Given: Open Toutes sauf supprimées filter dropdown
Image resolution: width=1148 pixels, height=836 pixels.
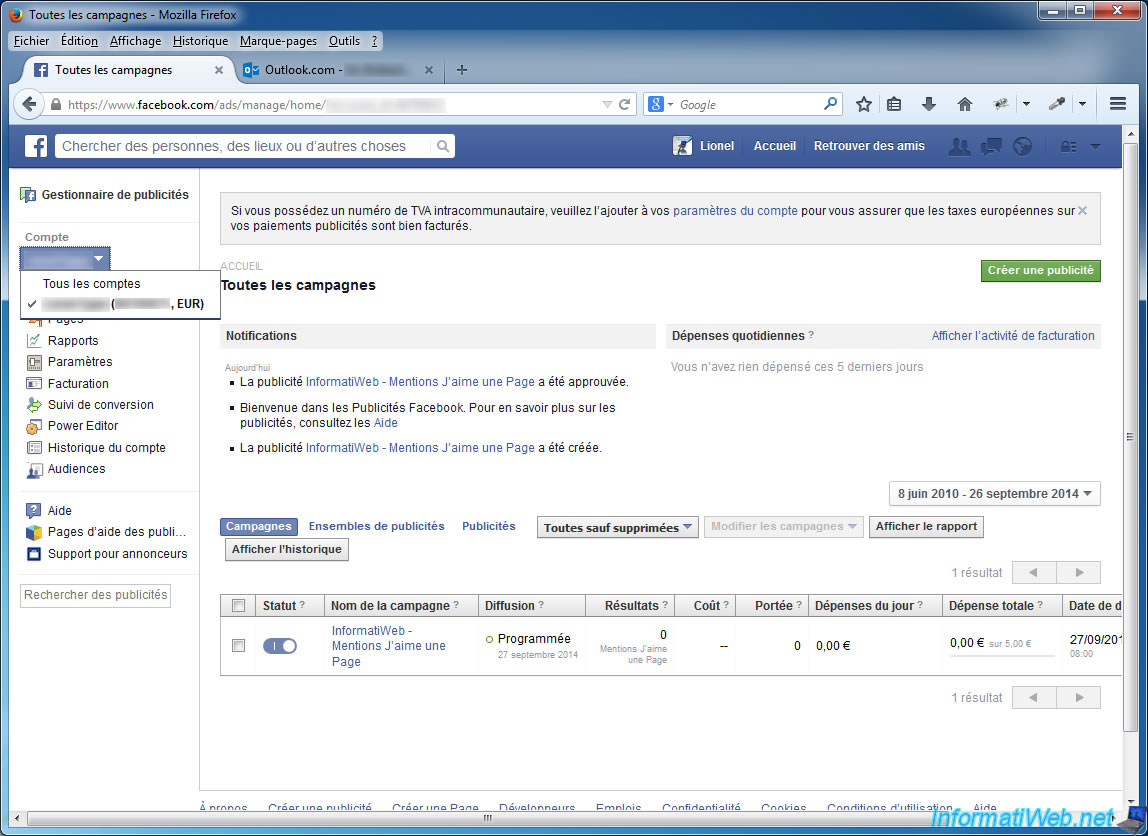Looking at the screenshot, I should [x=617, y=528].
